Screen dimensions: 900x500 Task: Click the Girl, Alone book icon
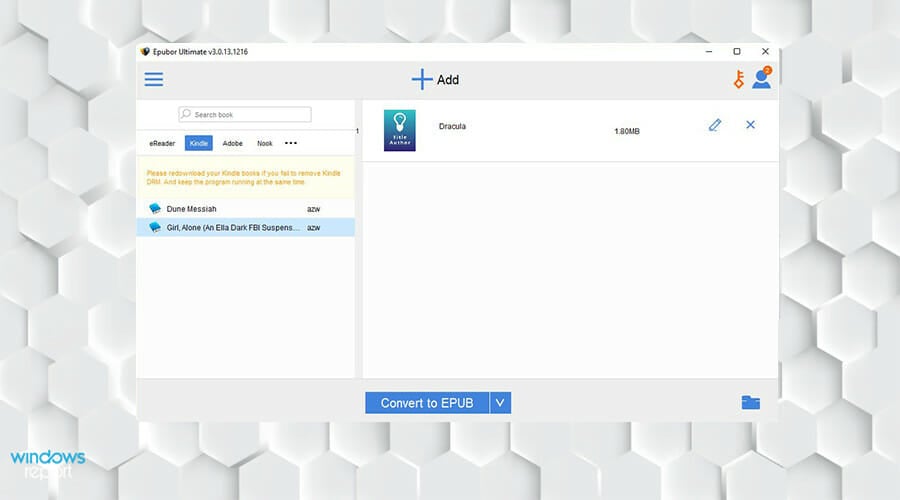(155, 227)
